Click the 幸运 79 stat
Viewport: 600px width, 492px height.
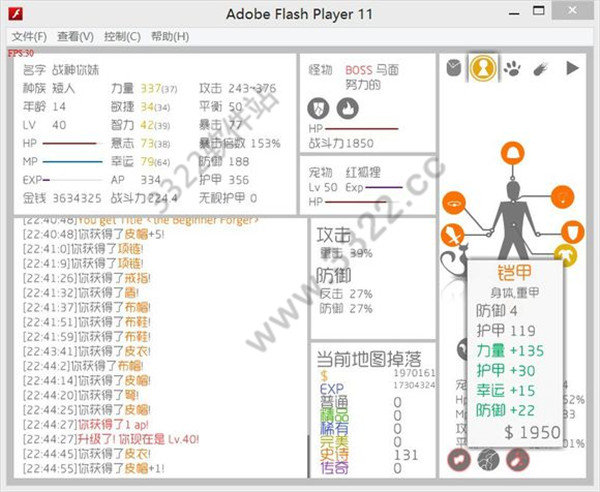coord(140,161)
